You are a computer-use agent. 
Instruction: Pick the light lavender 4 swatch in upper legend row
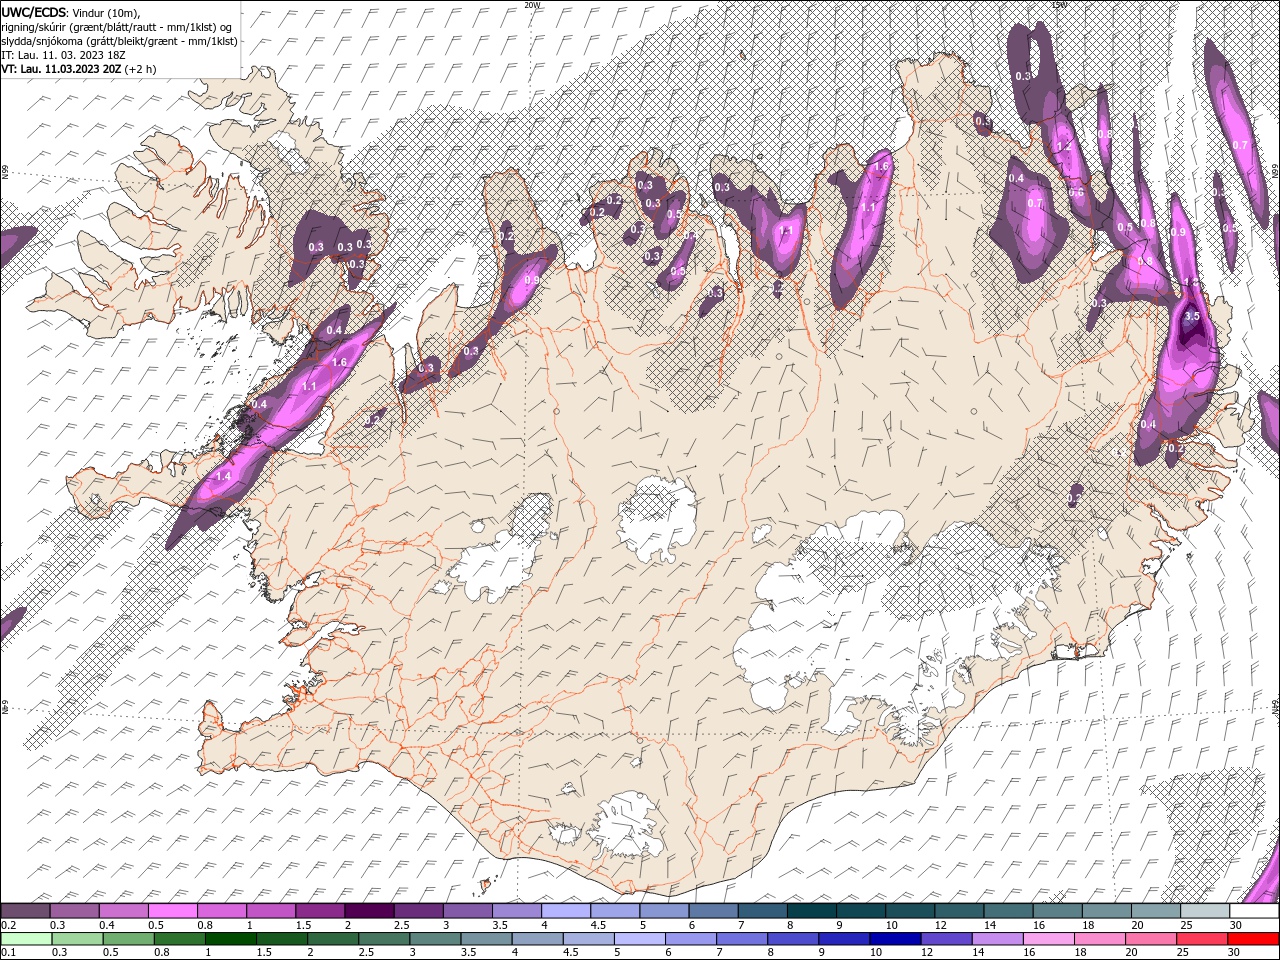point(564,911)
